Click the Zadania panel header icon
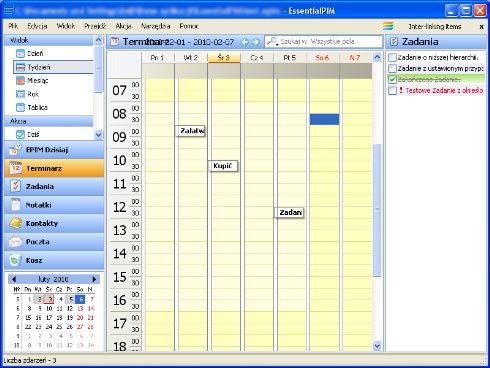 coord(394,41)
